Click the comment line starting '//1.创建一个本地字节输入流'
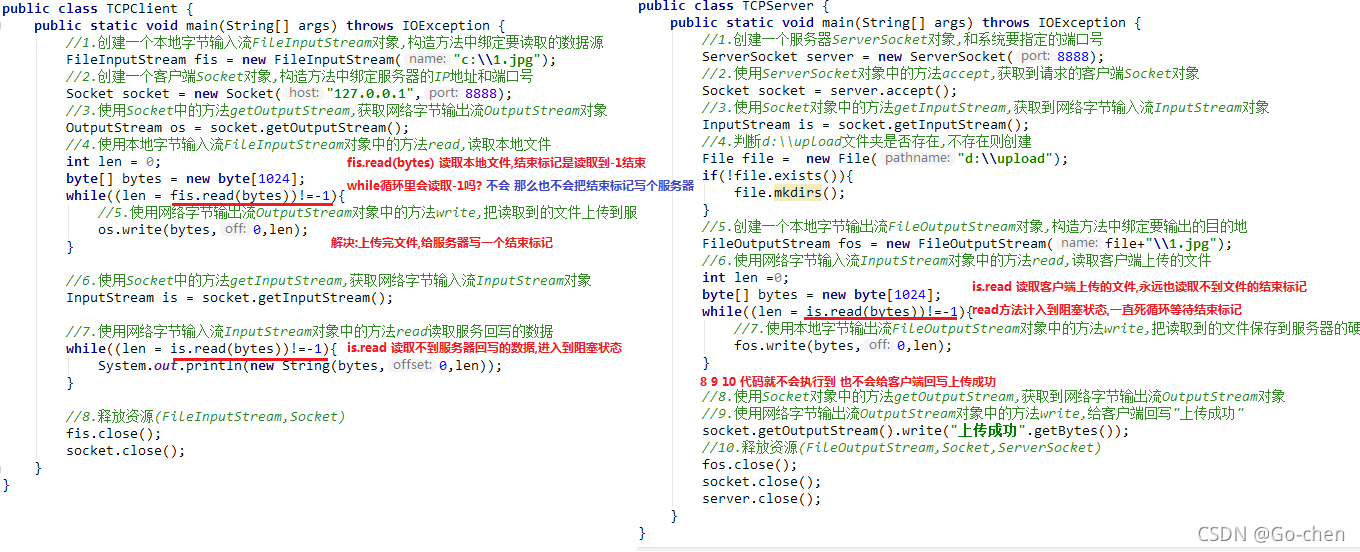1360x552 pixels. tap(335, 42)
